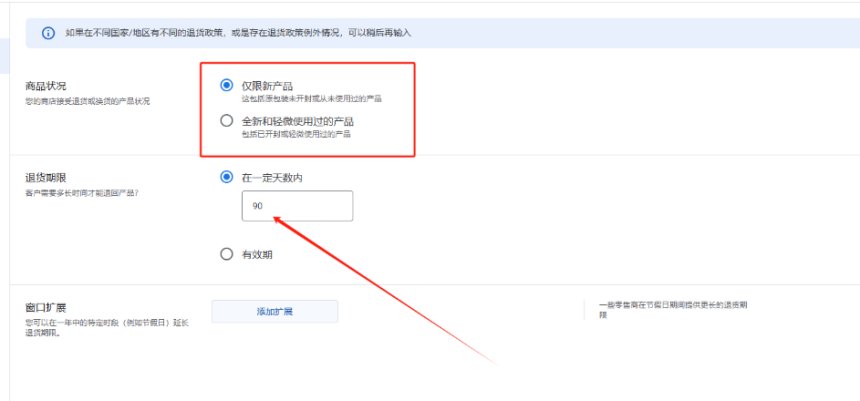Click the unopened-product description under 仅限新产品
The height and width of the screenshot is (401, 860).
[x=311, y=99]
